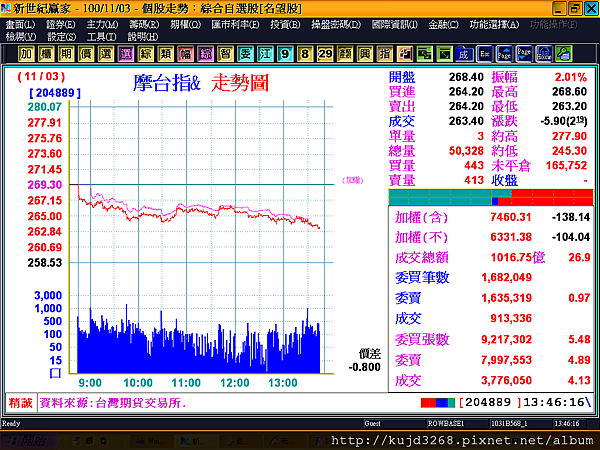Image resolution: width=600 pixels, height=450 pixels.
Task: Click the 智 toolbar icon
Action: pyautogui.click(x=225, y=54)
